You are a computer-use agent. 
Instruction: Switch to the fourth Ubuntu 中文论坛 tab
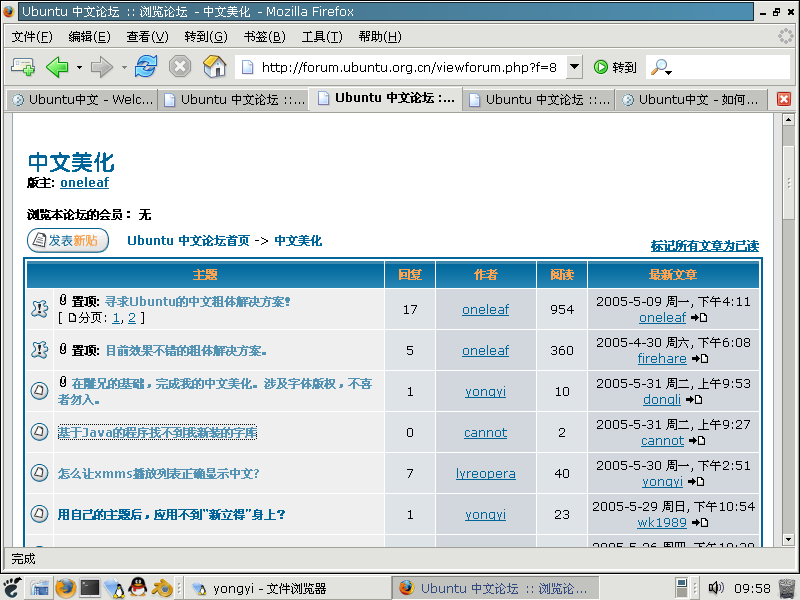pos(539,99)
